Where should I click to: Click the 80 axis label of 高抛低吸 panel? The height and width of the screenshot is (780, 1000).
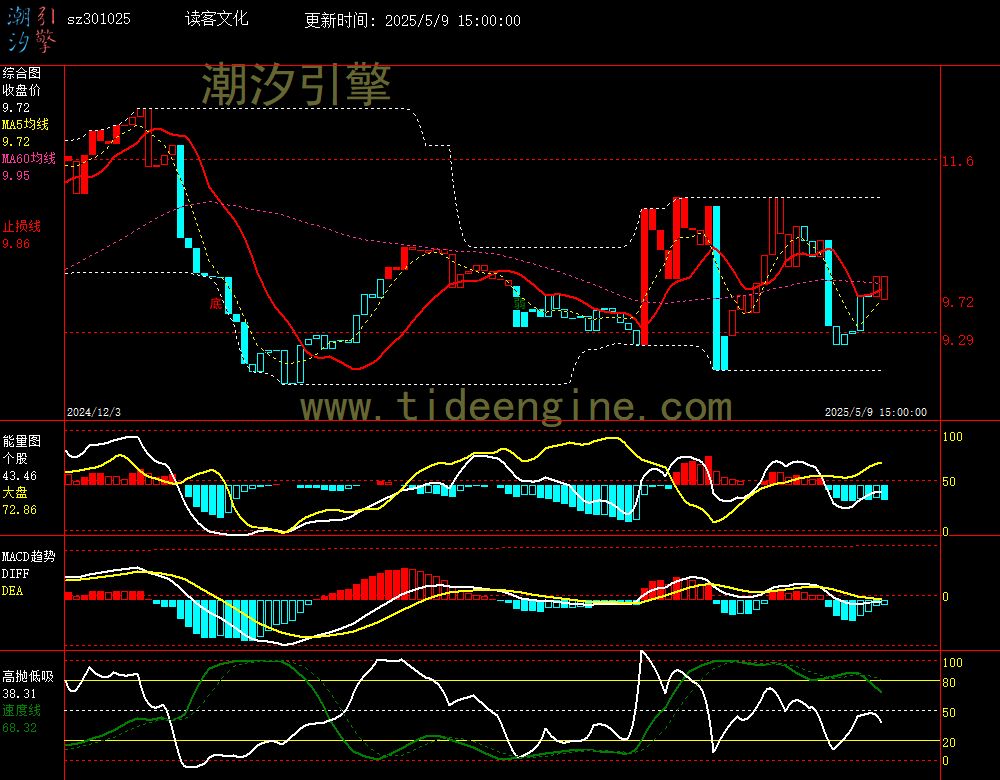(x=949, y=683)
